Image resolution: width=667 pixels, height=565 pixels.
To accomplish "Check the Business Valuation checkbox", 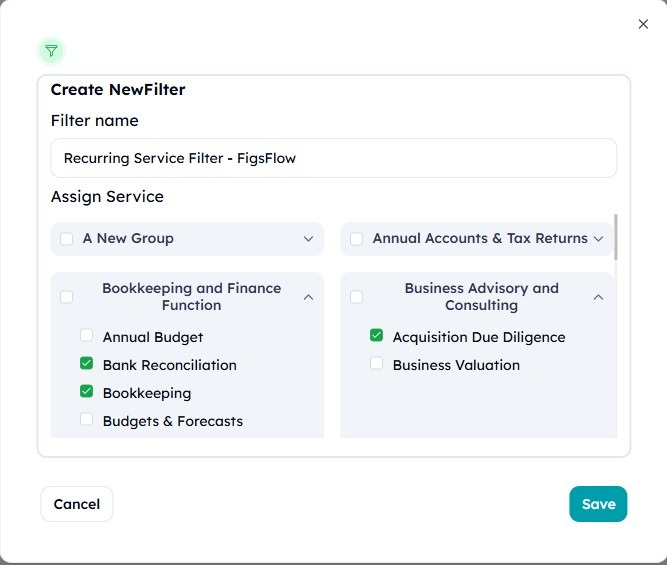I will pos(376,363).
